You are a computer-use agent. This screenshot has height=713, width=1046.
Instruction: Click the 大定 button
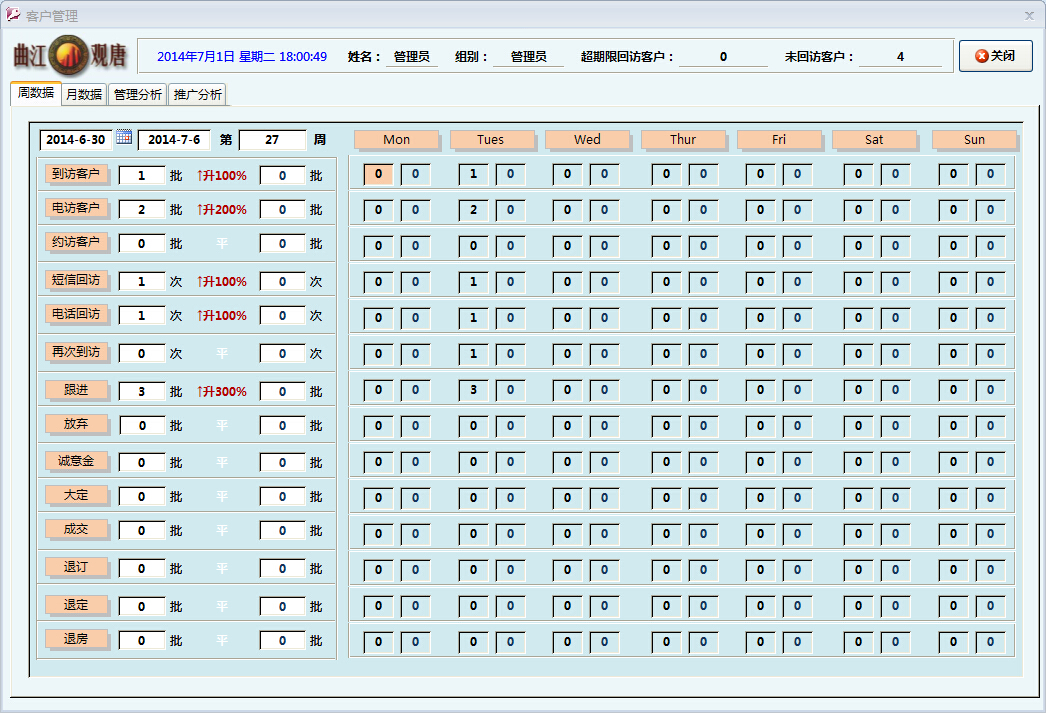(x=76, y=495)
